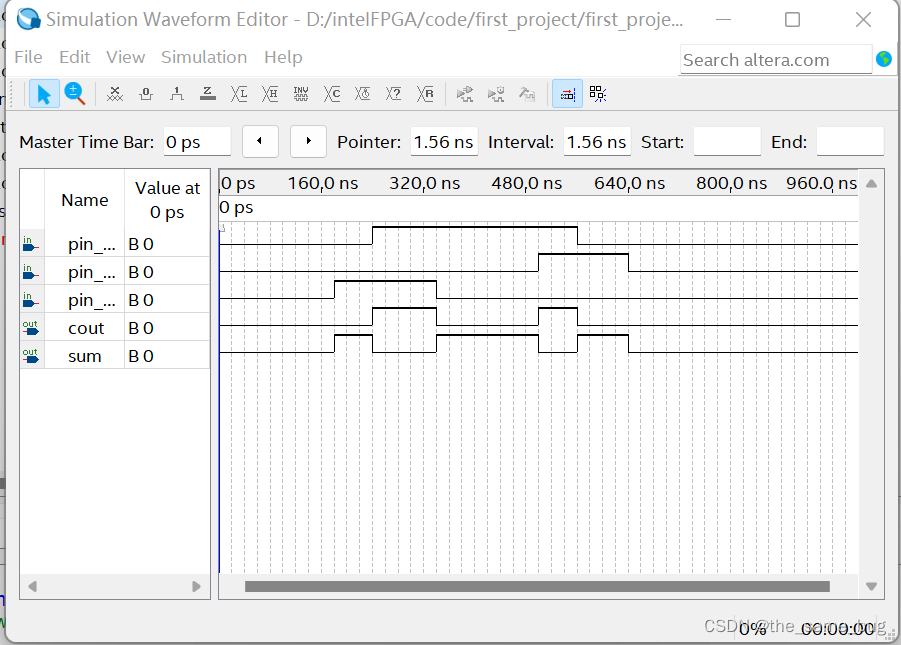Click the Interval value field
The image size is (901, 645).
pos(597,142)
